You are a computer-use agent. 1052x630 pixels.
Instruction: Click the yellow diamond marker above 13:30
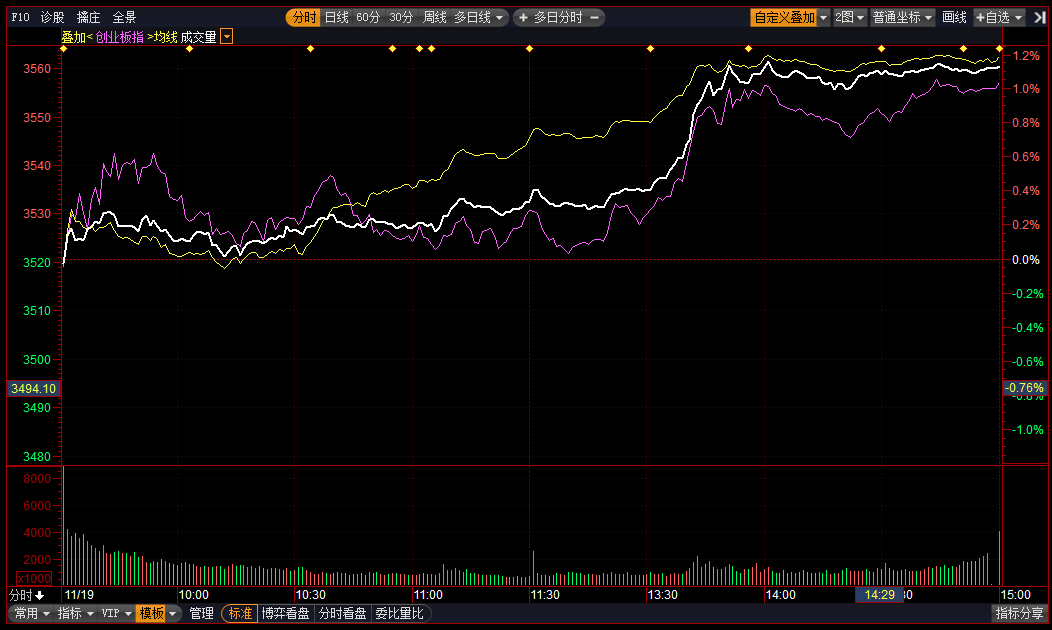pos(650,49)
